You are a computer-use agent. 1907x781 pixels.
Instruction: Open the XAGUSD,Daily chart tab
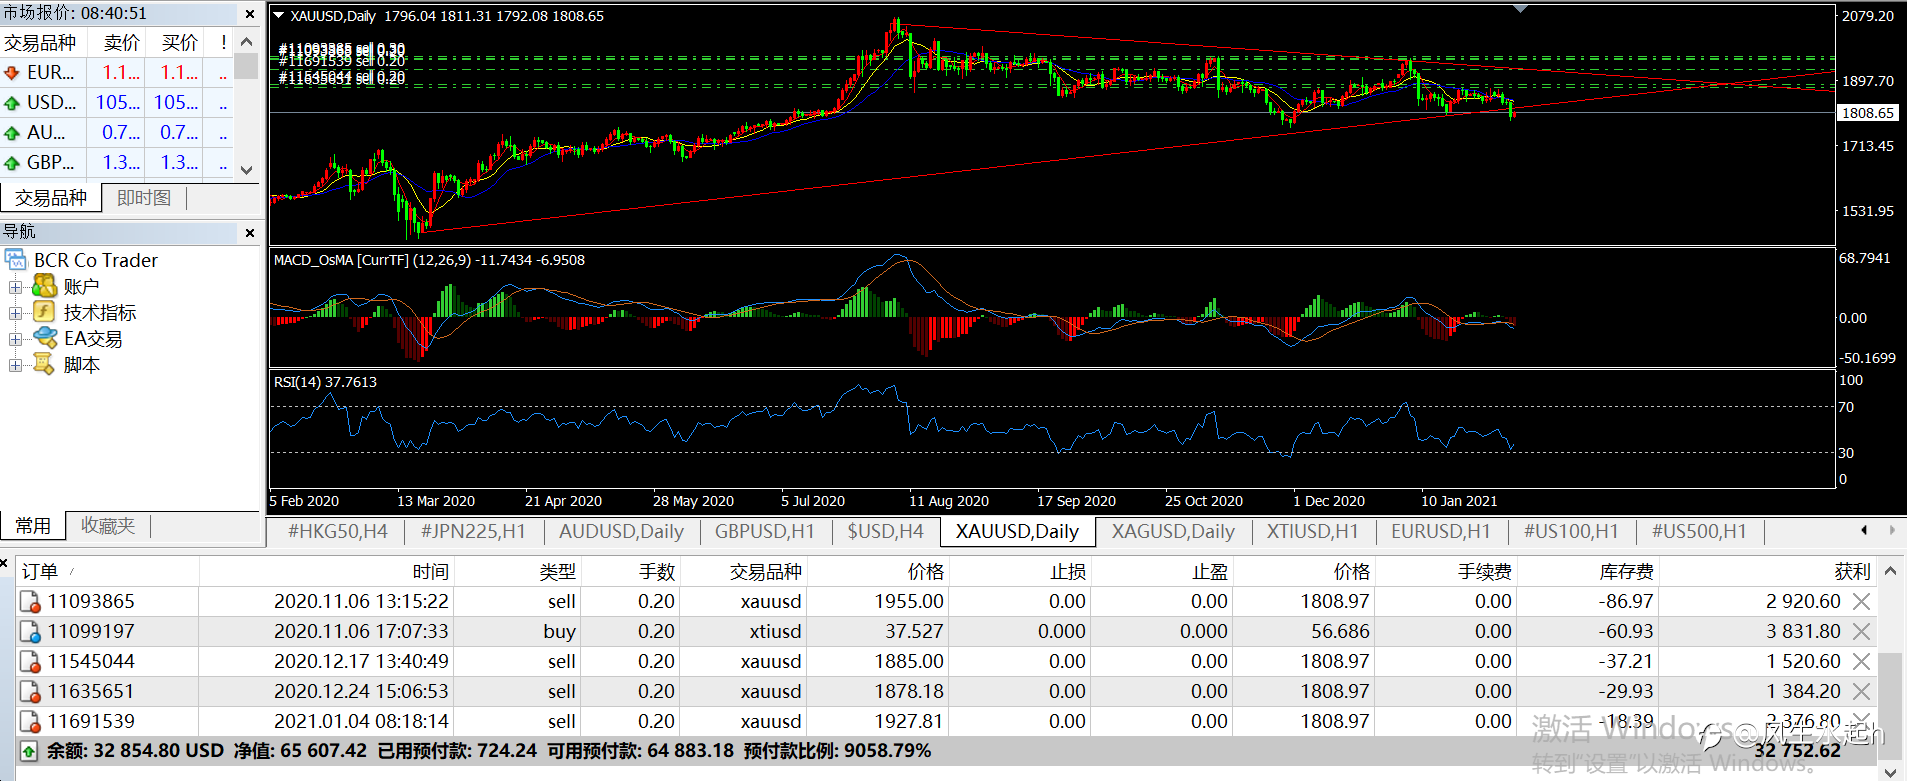pyautogui.click(x=1173, y=531)
